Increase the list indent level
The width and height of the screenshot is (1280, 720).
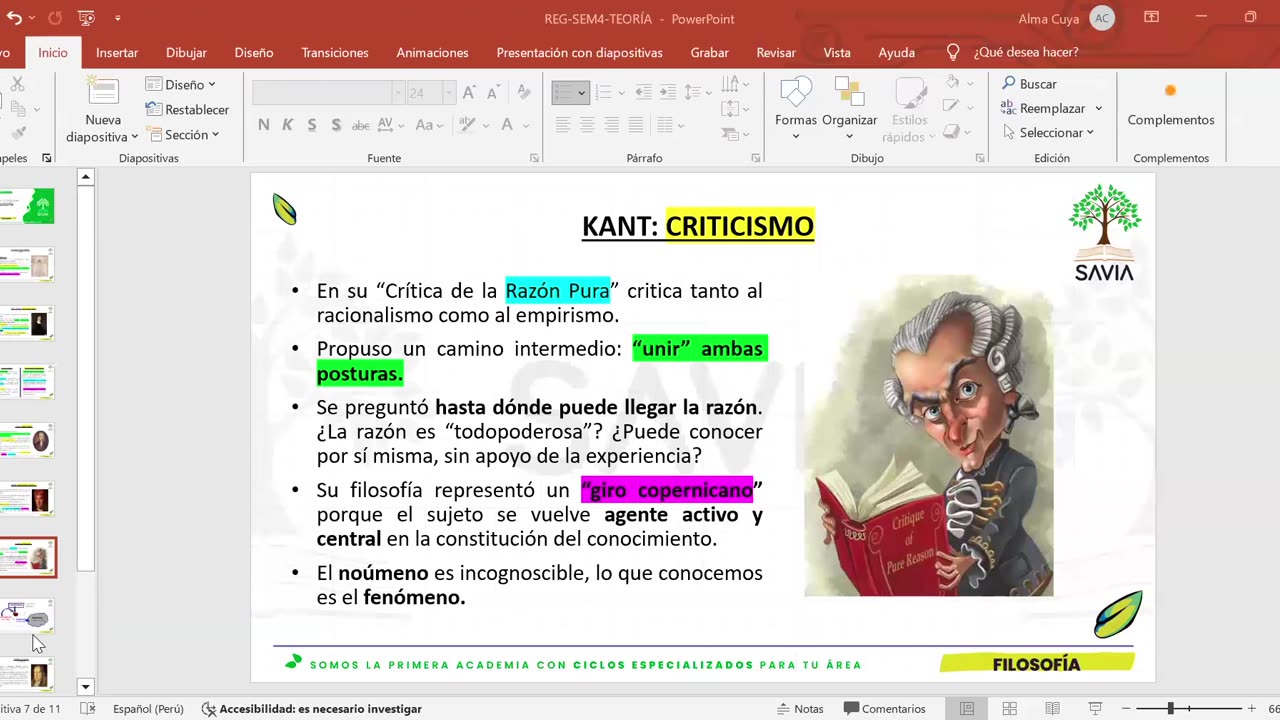click(x=667, y=93)
